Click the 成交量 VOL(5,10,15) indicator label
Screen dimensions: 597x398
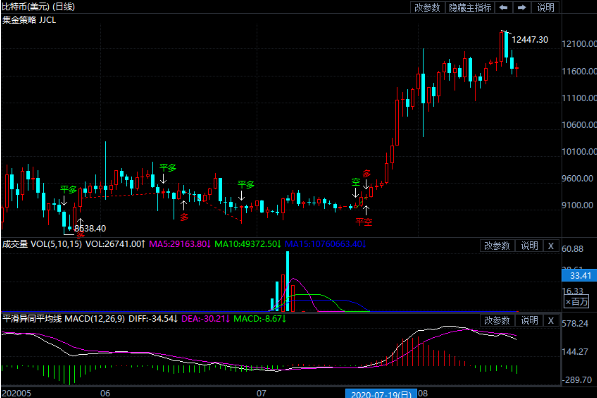click(x=42, y=244)
